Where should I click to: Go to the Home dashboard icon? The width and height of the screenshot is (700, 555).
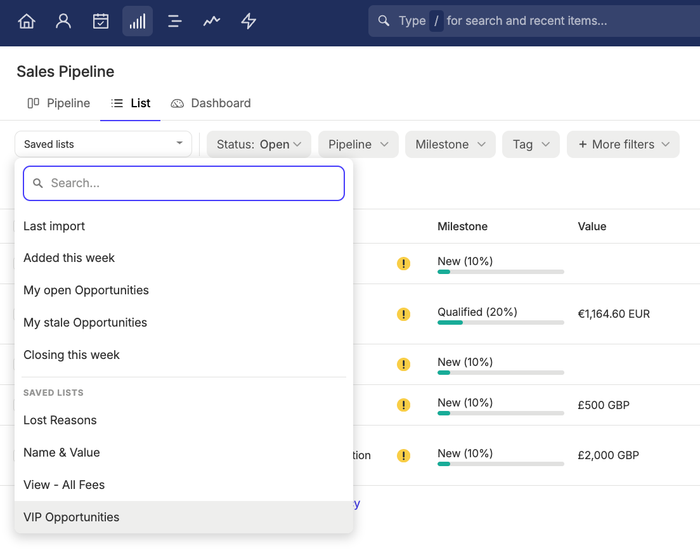(26, 21)
